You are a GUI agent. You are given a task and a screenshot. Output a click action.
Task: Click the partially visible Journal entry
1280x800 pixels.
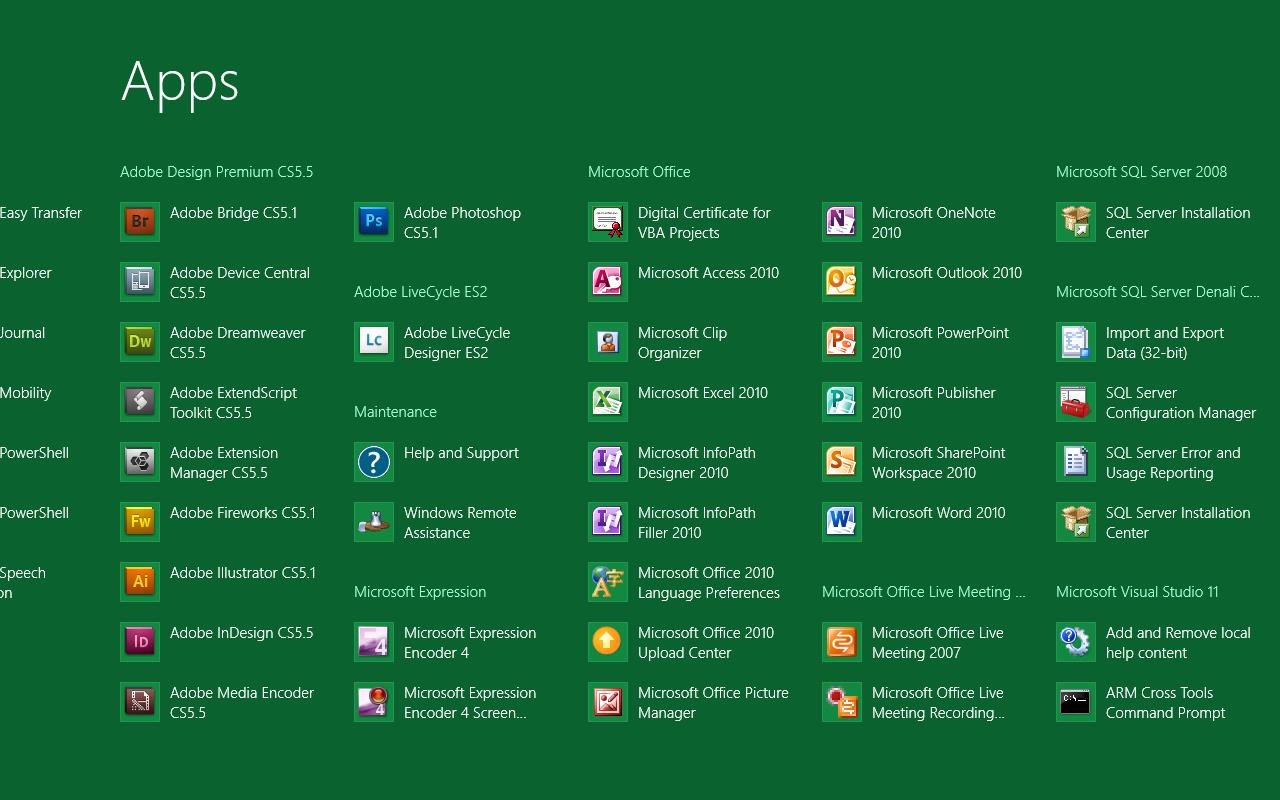coord(22,333)
